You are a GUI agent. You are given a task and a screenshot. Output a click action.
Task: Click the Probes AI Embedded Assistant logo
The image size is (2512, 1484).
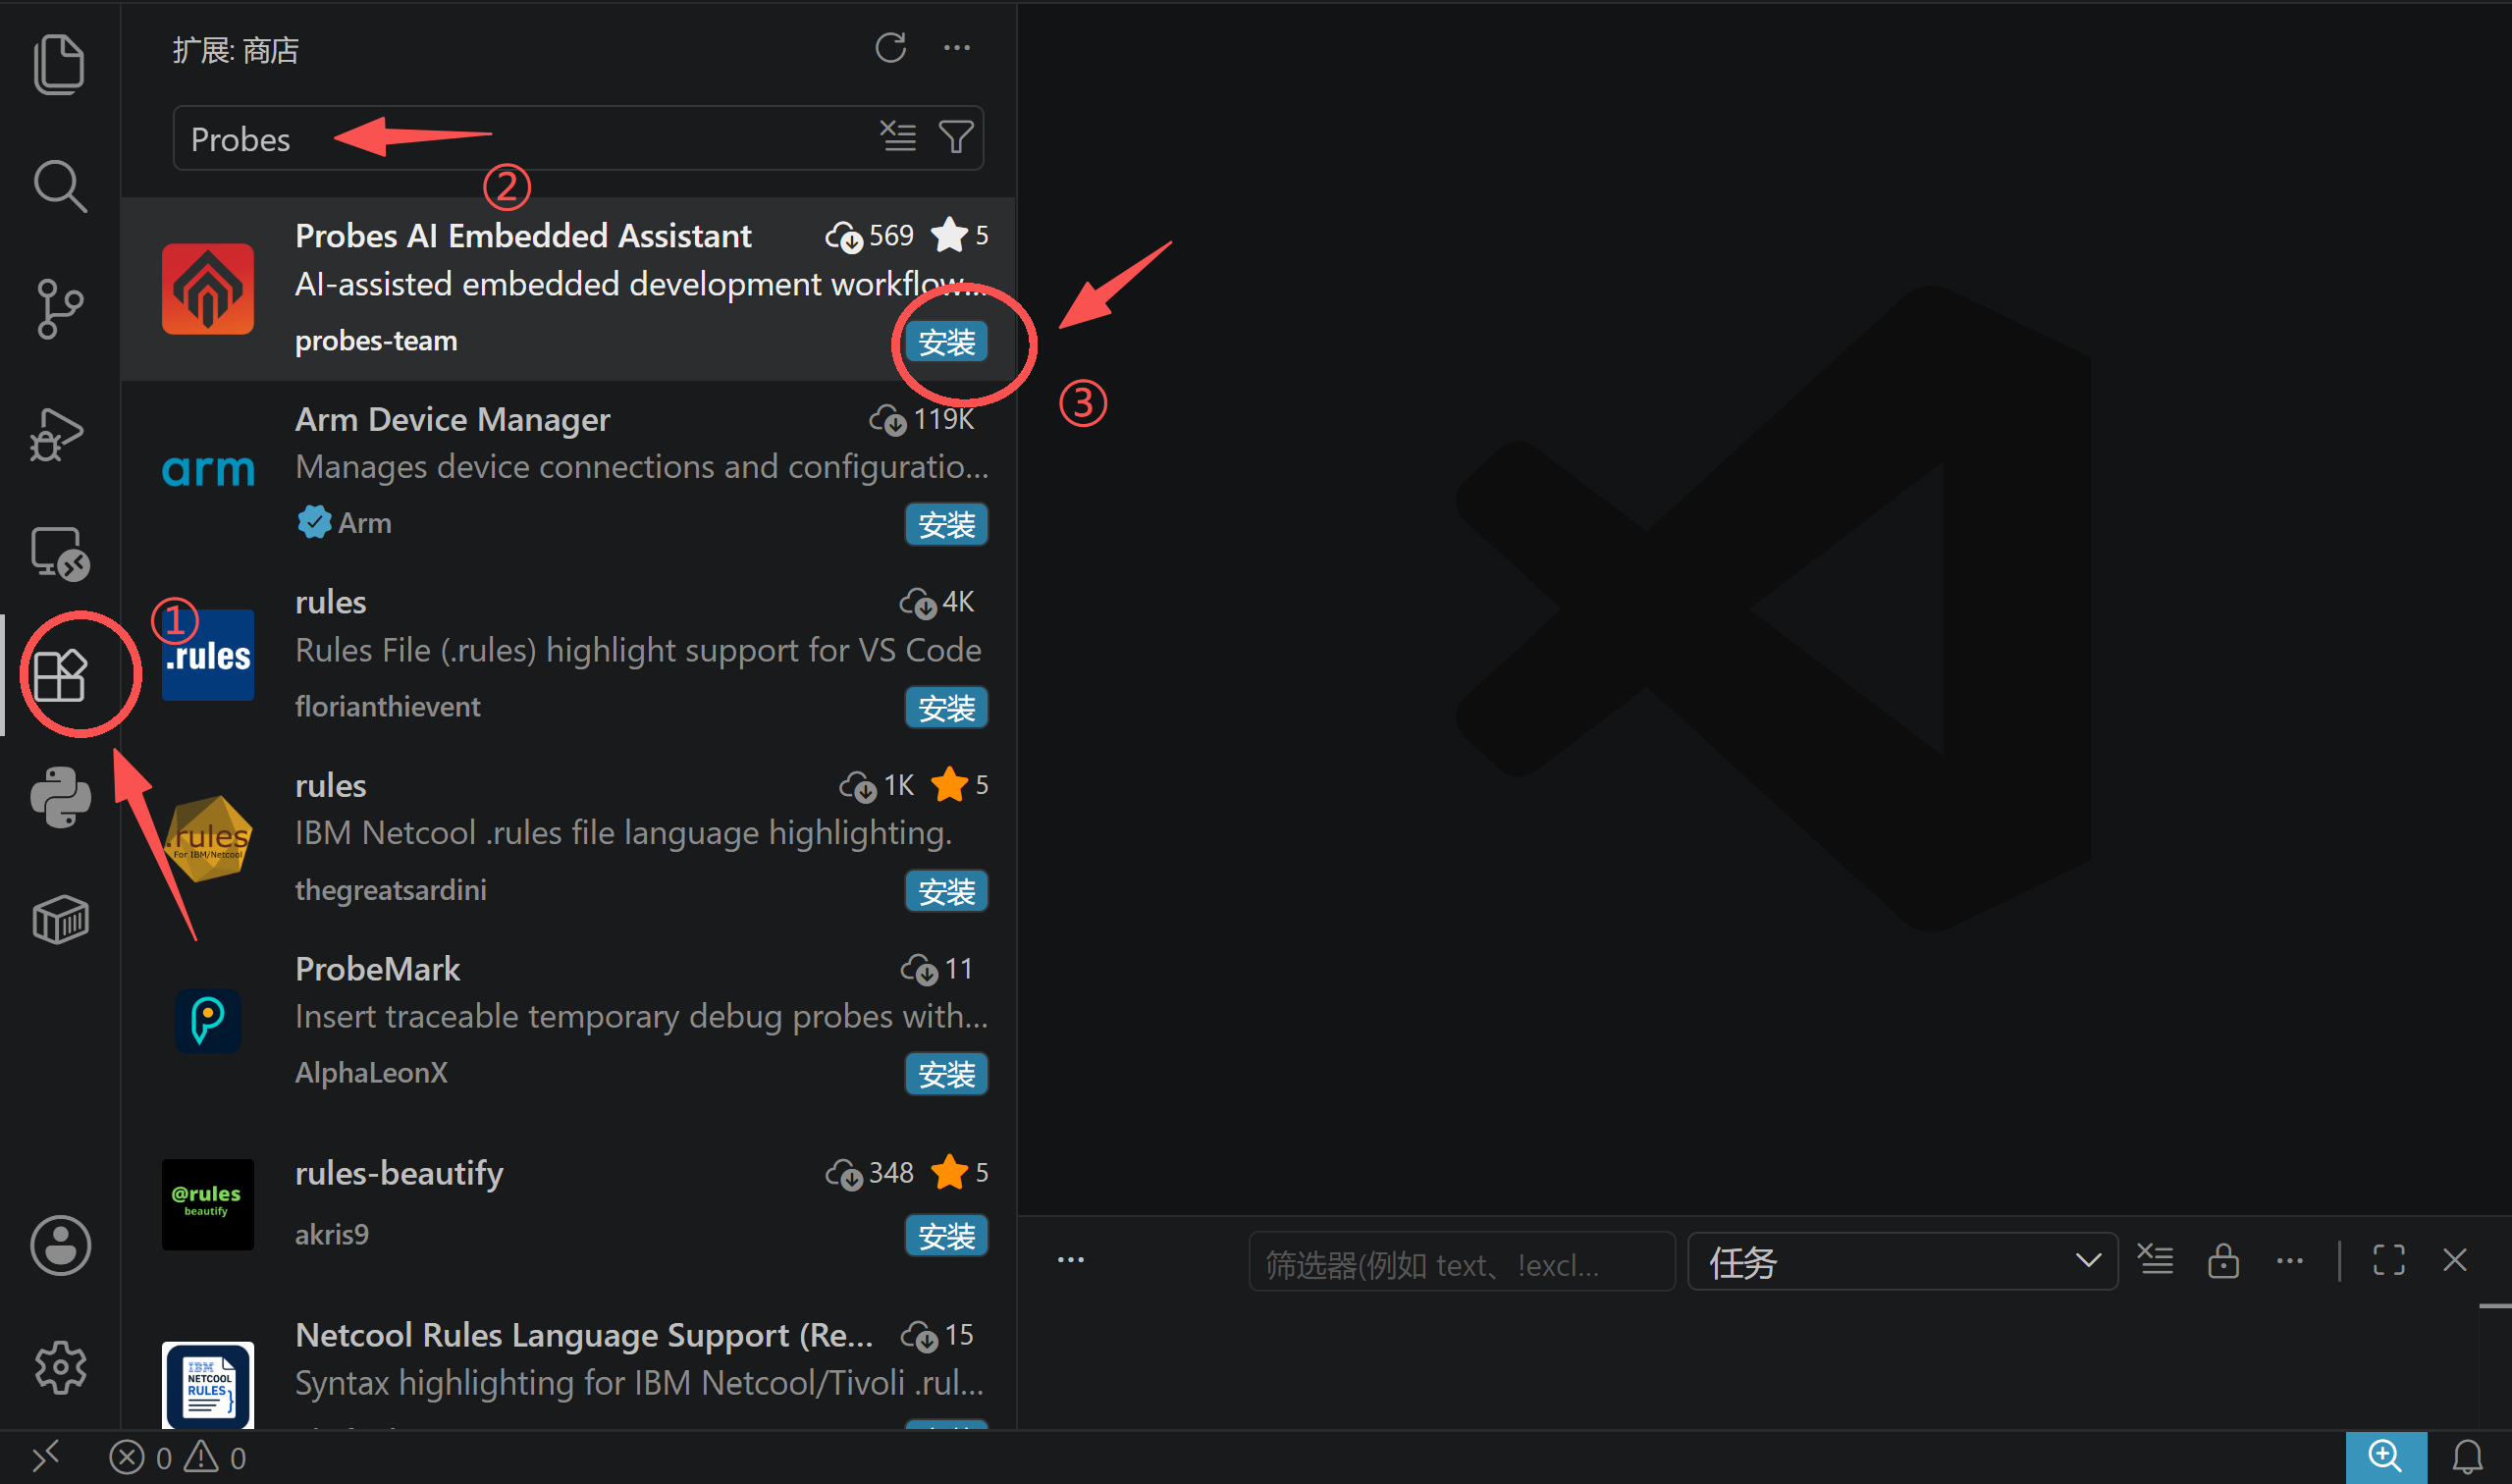(208, 289)
